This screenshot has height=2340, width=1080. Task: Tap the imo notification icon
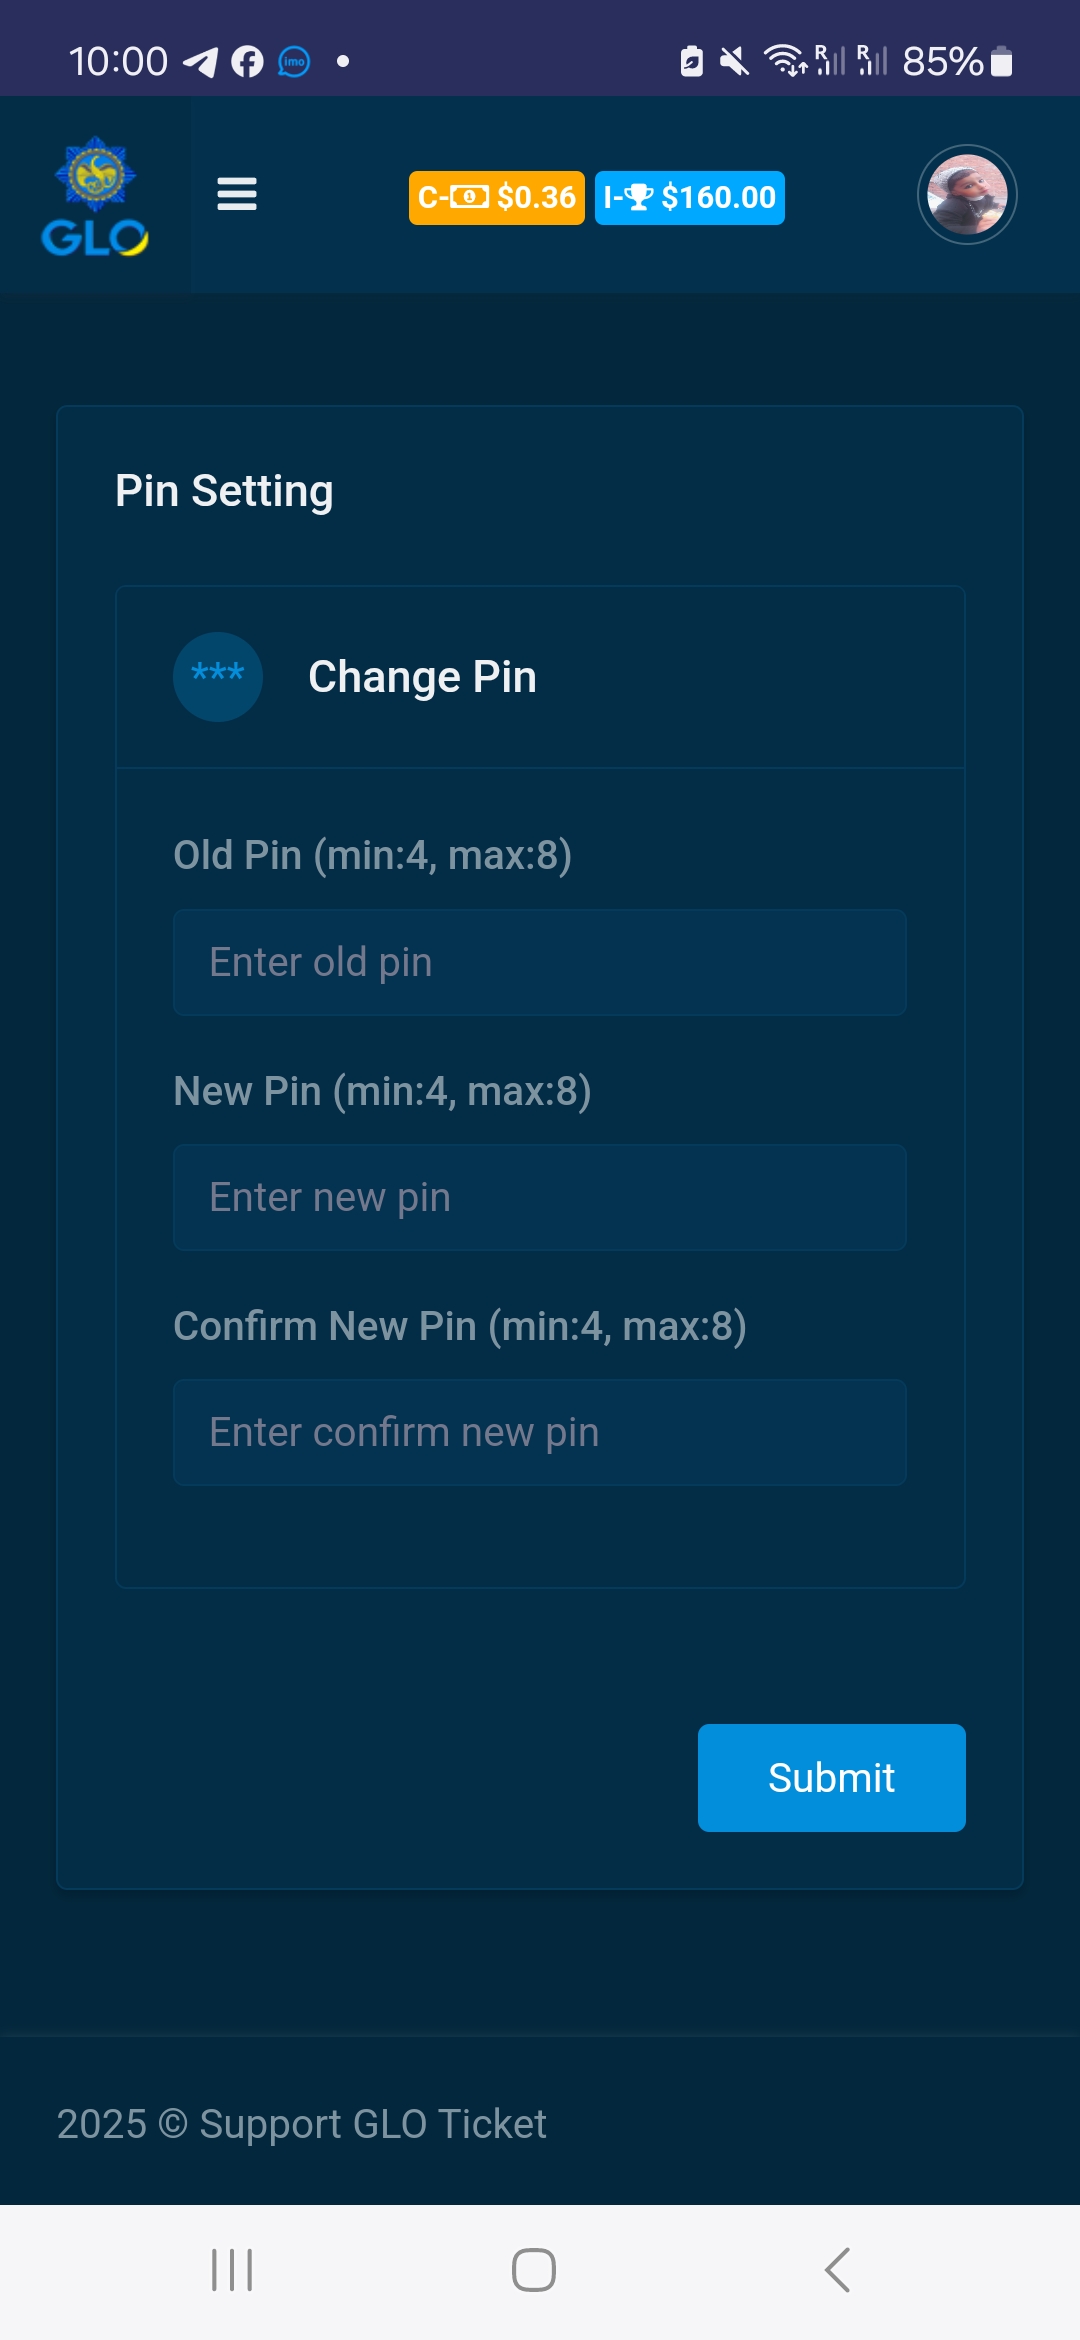[294, 62]
